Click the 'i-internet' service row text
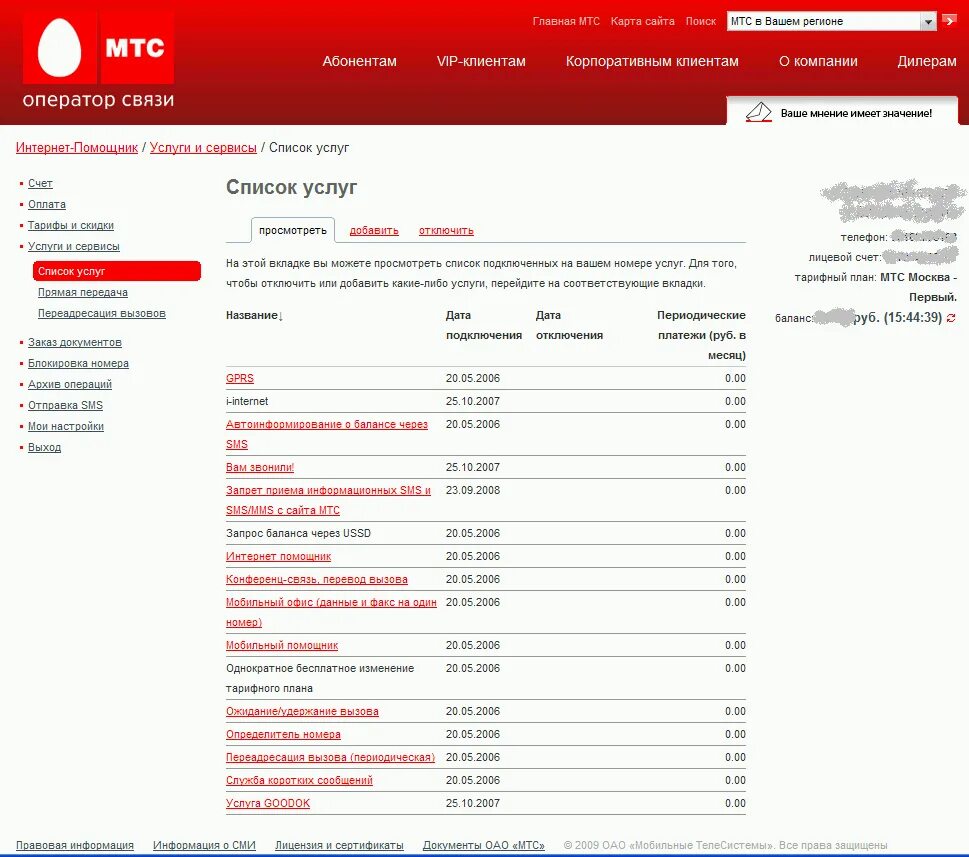Viewport: 969px width, 857px height. click(x=247, y=401)
